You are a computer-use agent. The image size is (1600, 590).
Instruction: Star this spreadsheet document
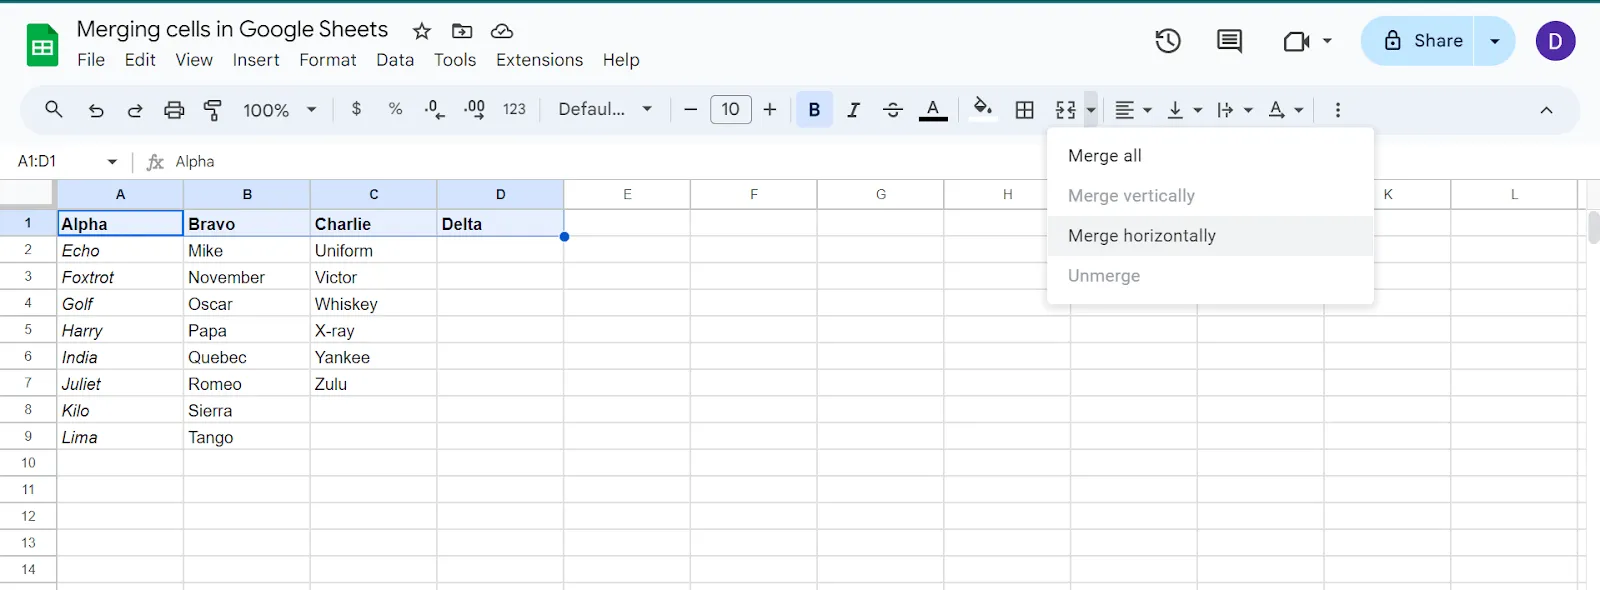(x=422, y=31)
